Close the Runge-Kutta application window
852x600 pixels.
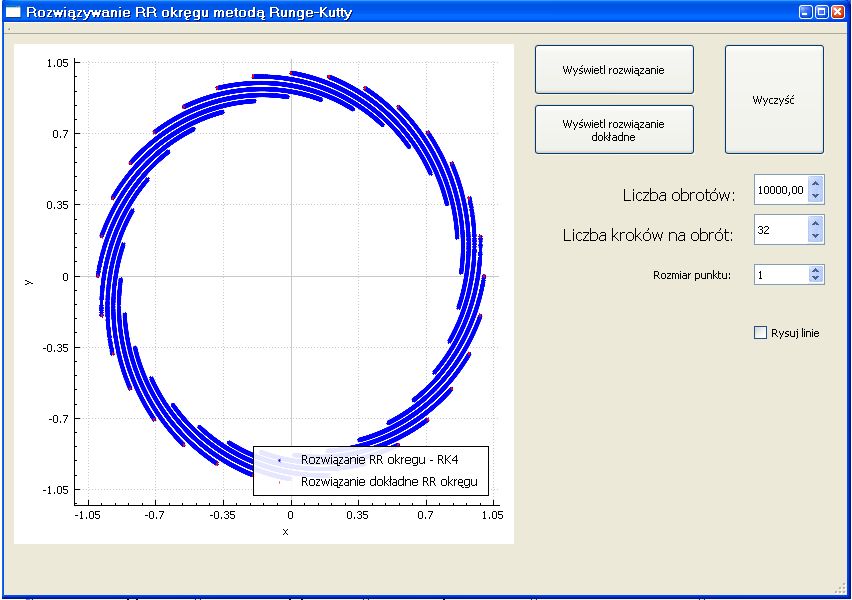coord(838,13)
